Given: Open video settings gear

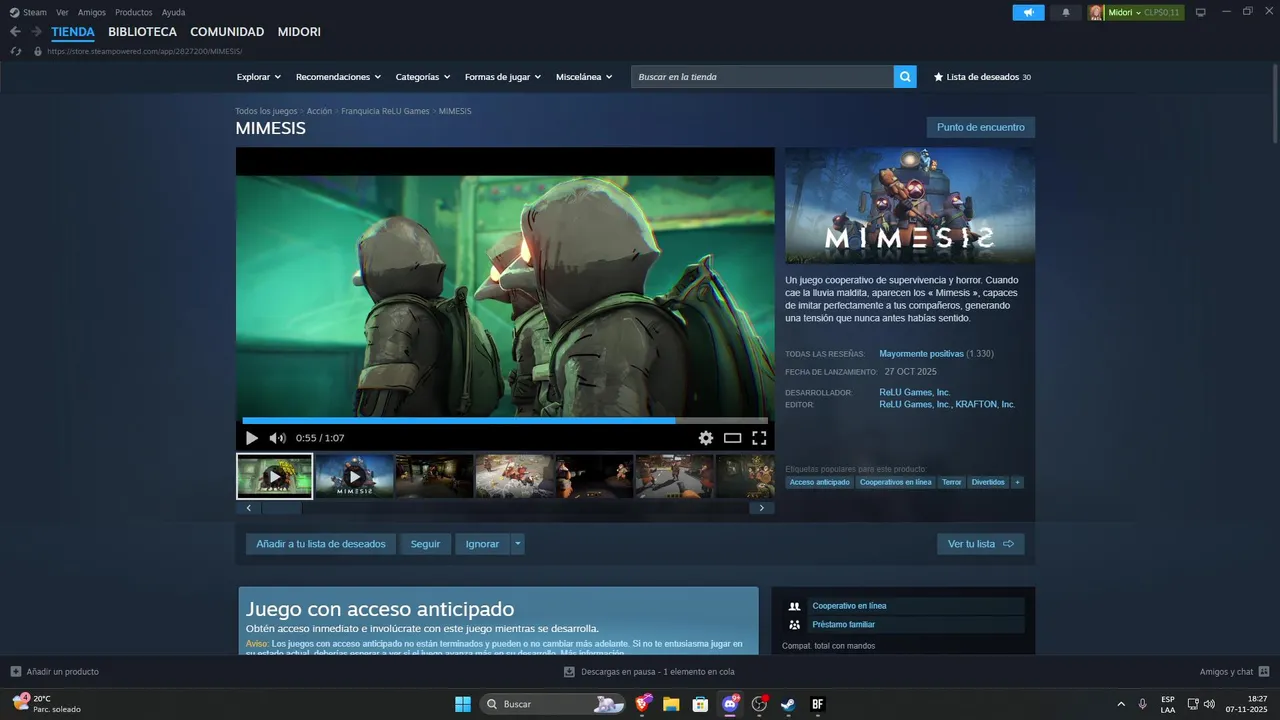Looking at the screenshot, I should click(x=706, y=438).
